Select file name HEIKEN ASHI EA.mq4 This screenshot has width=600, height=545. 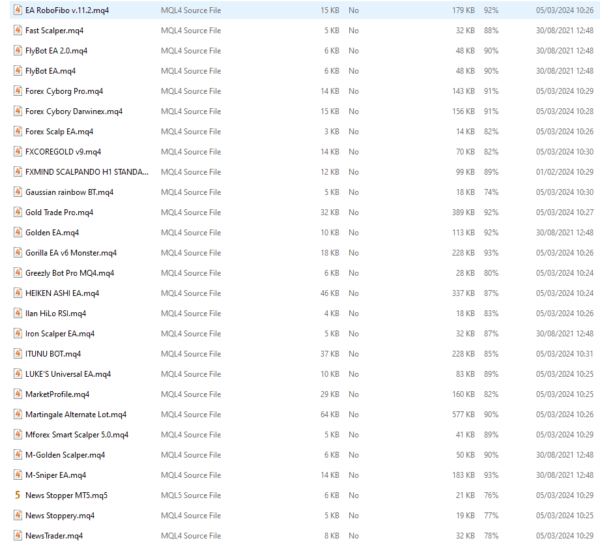click(62, 294)
